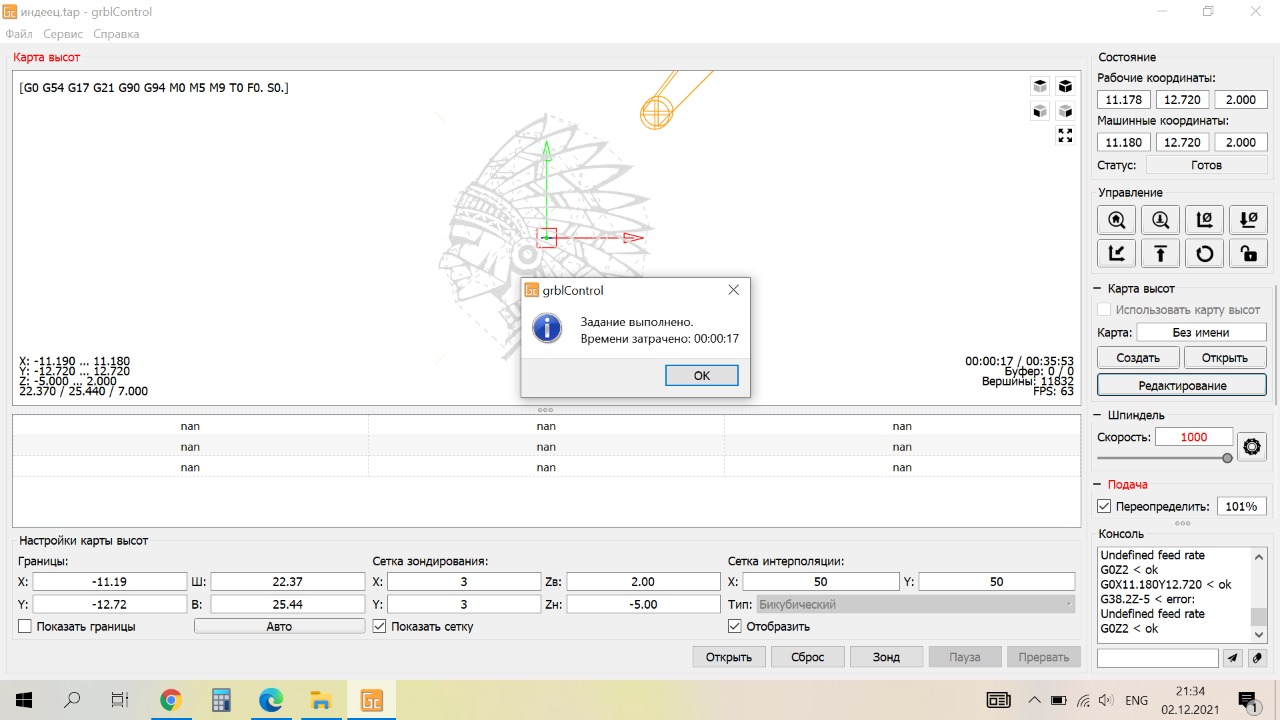Image resolution: width=1280 pixels, height=720 pixels.
Task: Fit the toolpath view to the window
Action: point(1065,136)
